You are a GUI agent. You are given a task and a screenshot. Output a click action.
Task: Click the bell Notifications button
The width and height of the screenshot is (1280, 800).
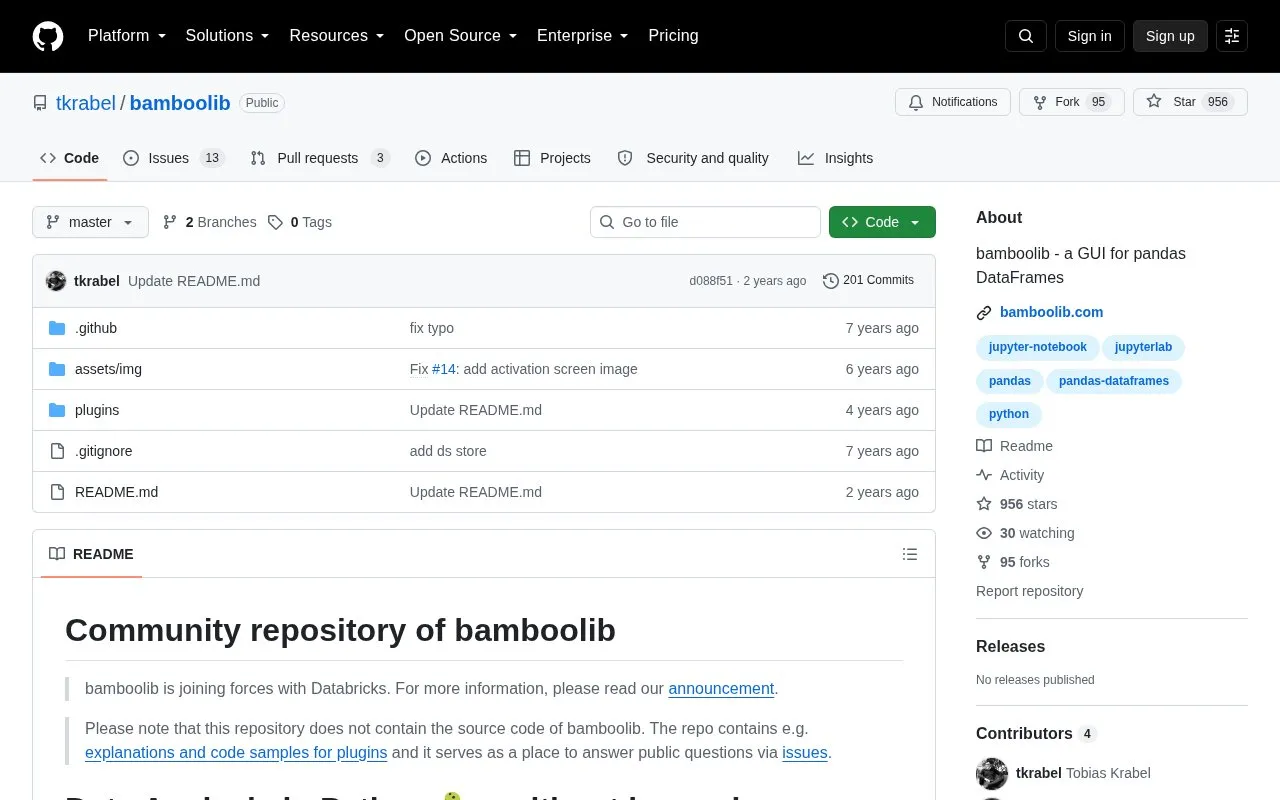pos(953,102)
